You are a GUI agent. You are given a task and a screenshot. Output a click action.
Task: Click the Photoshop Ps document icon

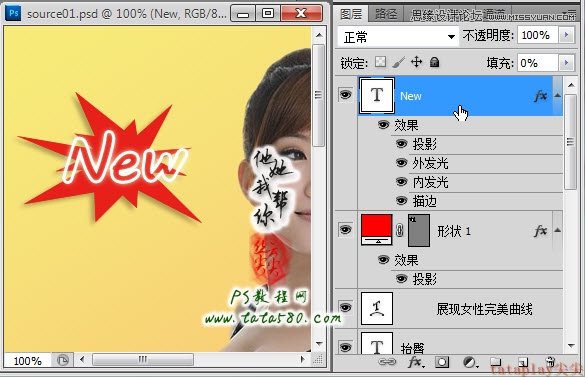[13, 13]
